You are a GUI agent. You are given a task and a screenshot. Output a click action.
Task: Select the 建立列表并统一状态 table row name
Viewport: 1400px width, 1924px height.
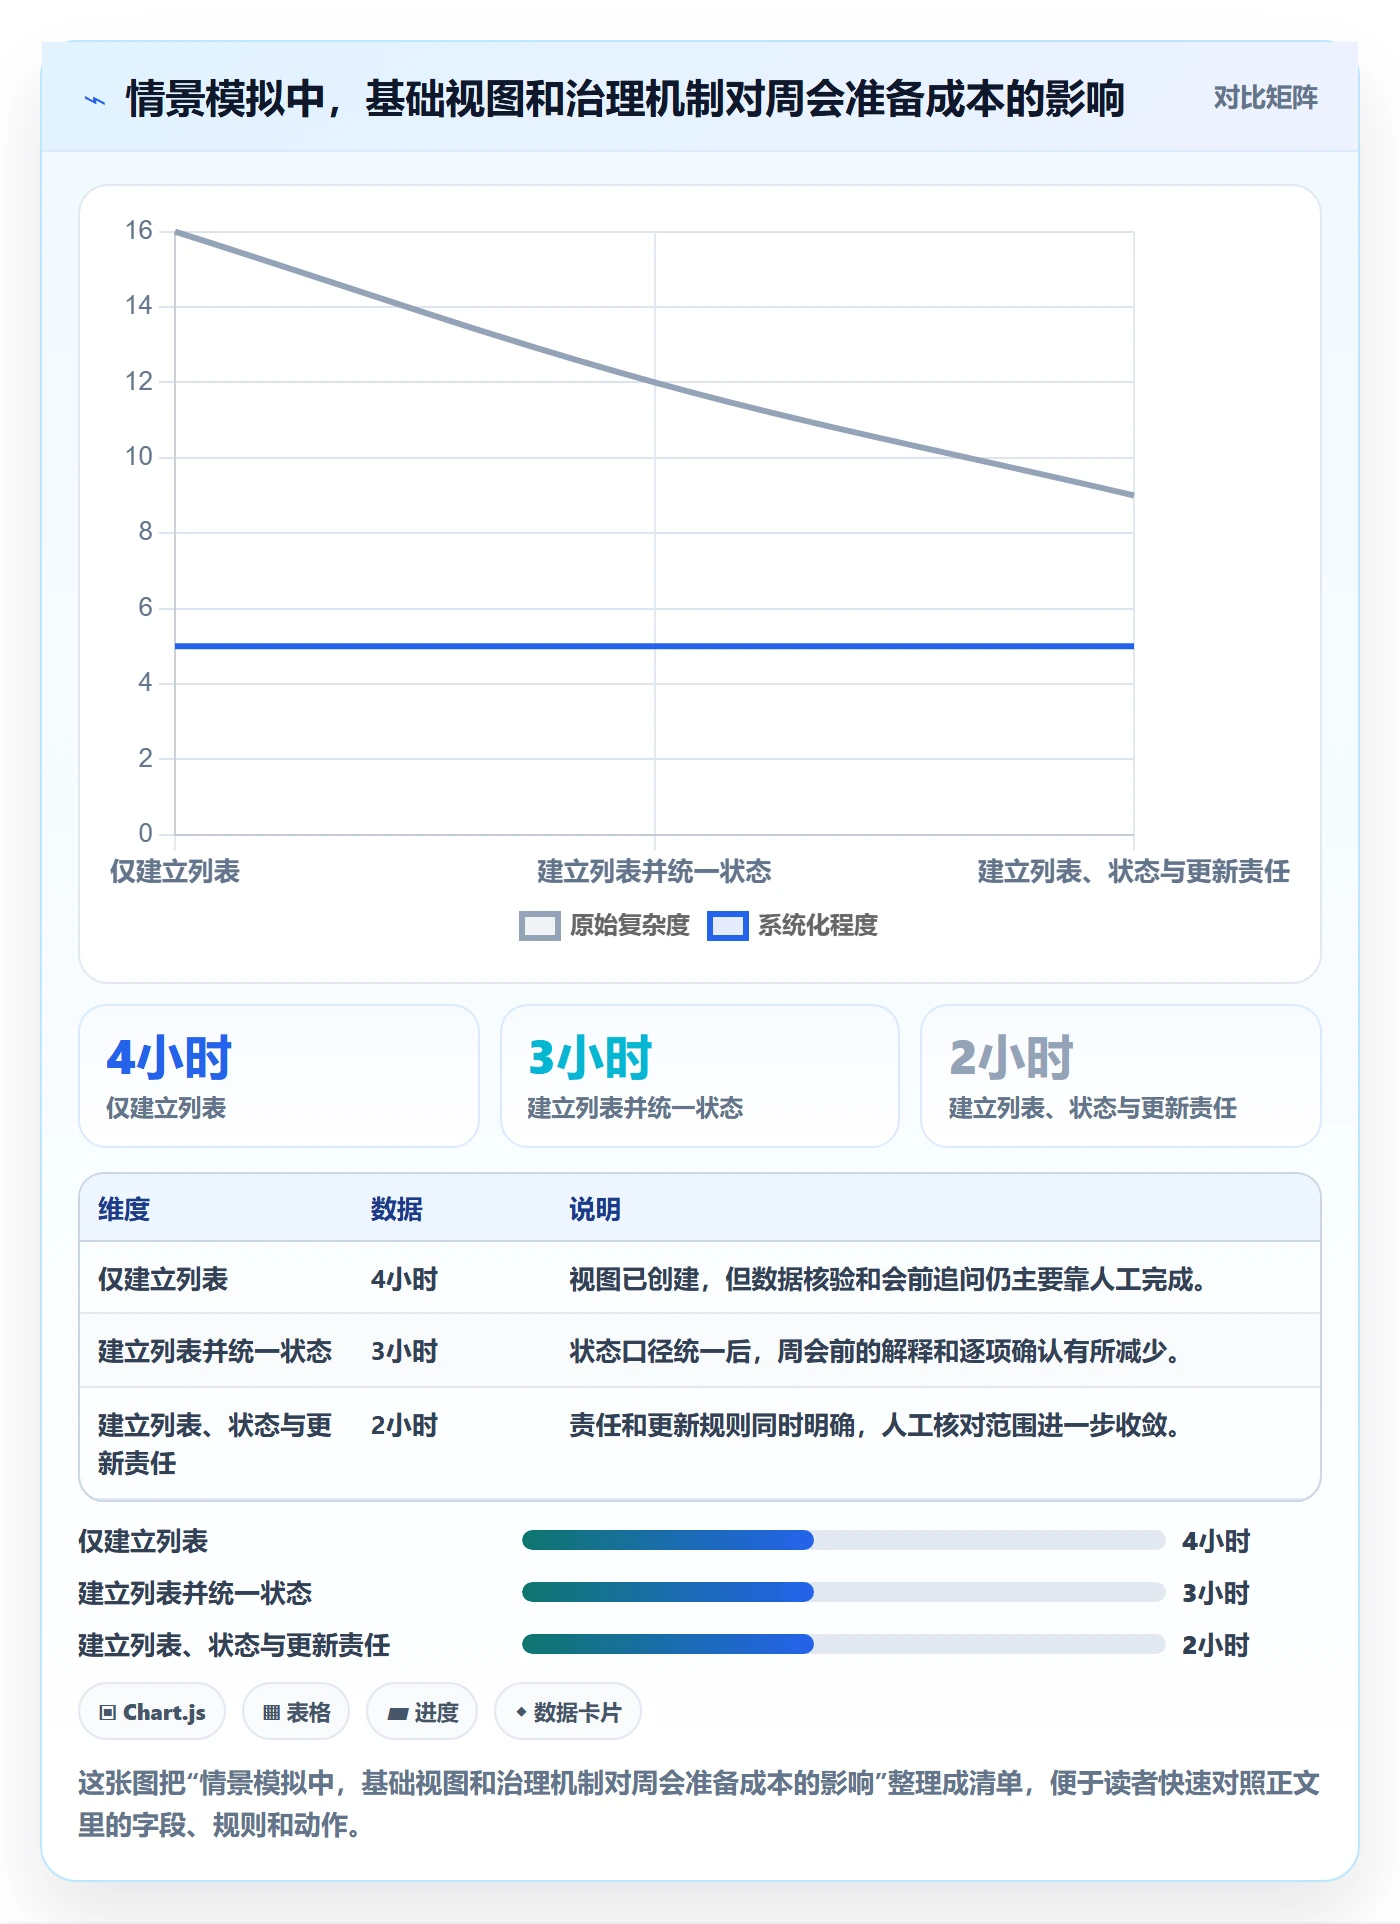pyautogui.click(x=215, y=1351)
